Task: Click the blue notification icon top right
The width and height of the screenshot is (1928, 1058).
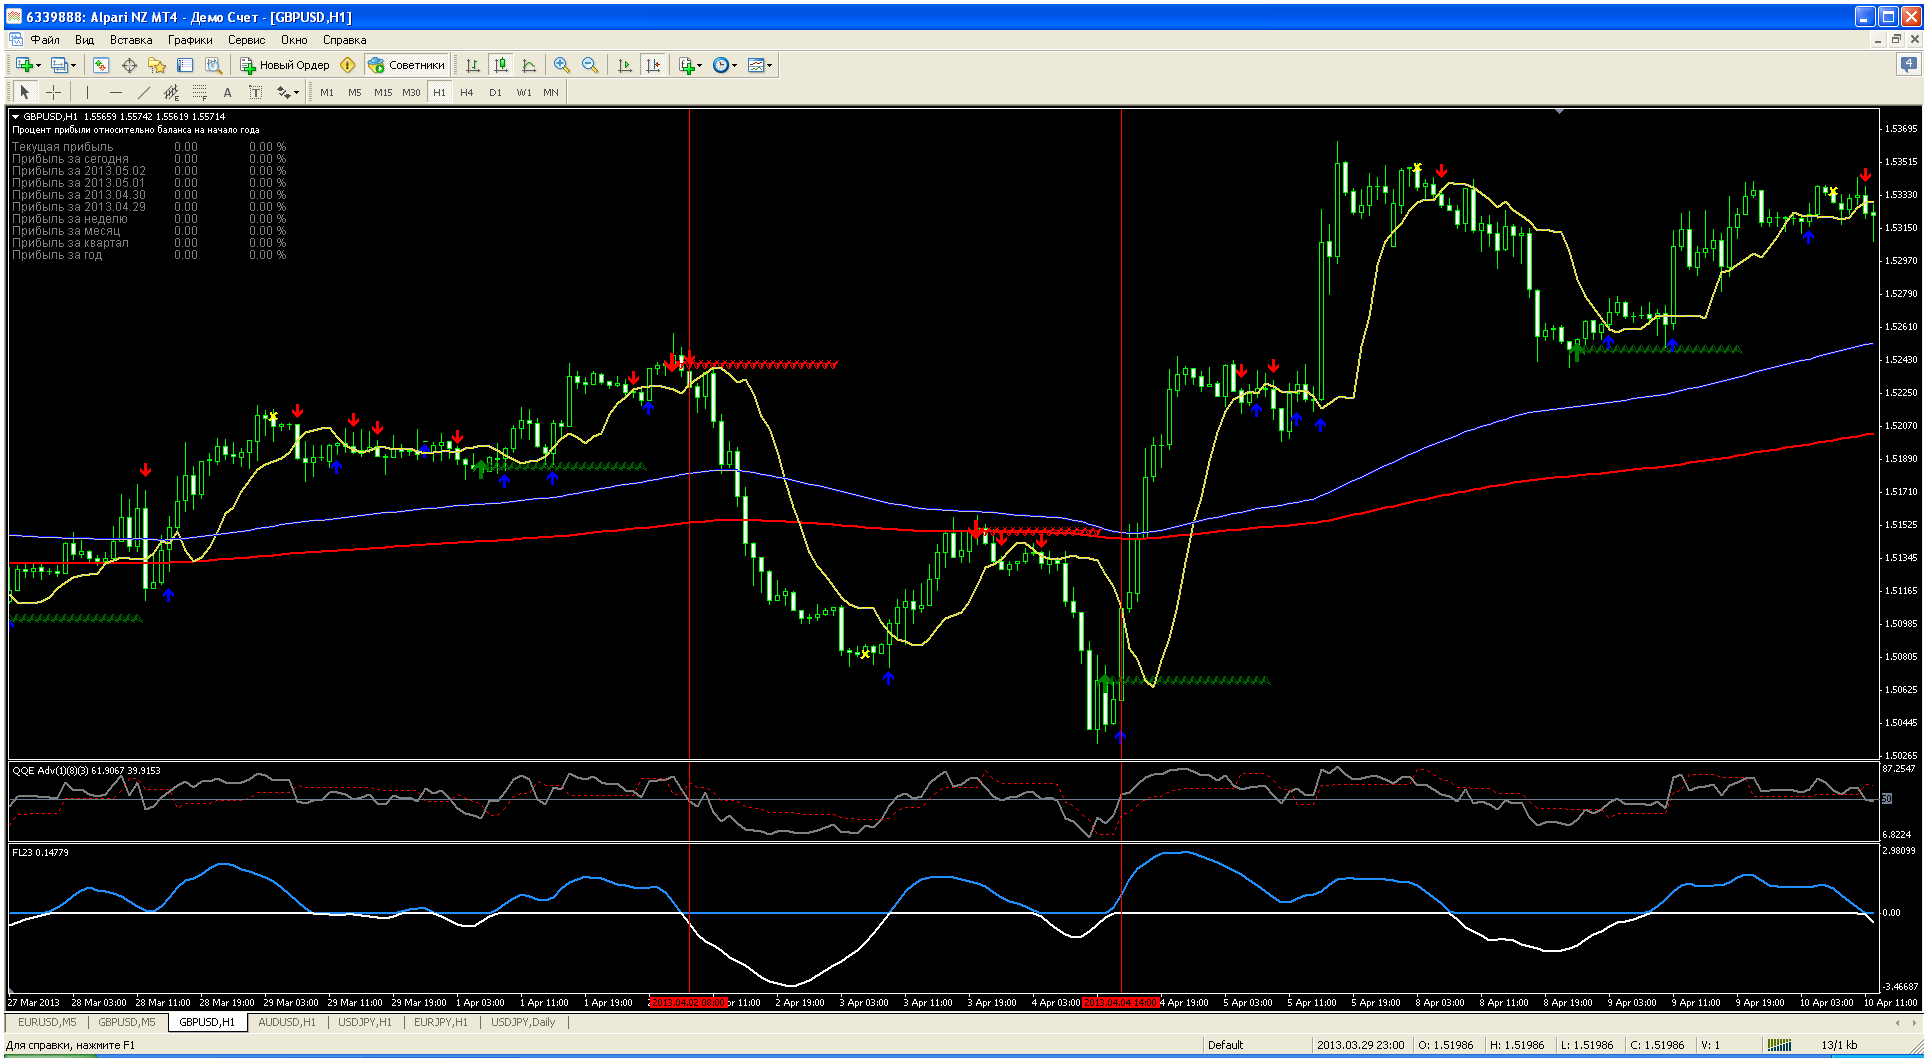Action: tap(1908, 65)
